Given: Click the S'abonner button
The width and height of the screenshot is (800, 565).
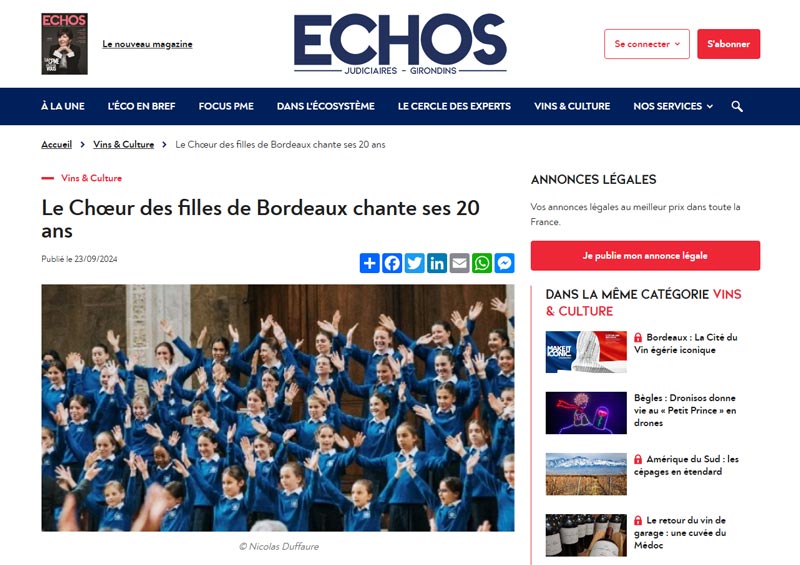Looking at the screenshot, I should tap(729, 44).
